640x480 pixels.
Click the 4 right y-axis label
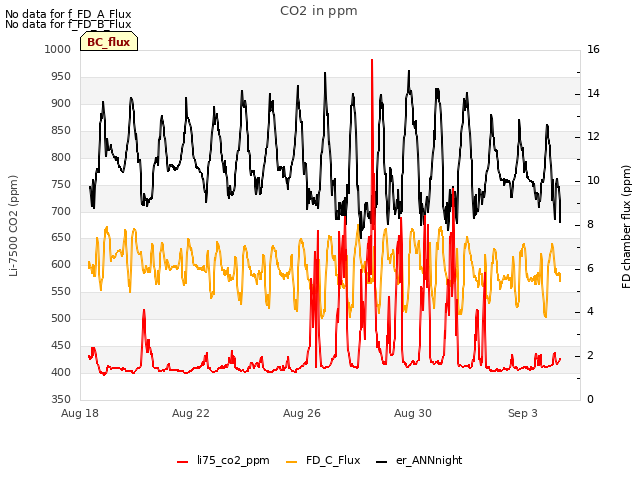pos(590,311)
